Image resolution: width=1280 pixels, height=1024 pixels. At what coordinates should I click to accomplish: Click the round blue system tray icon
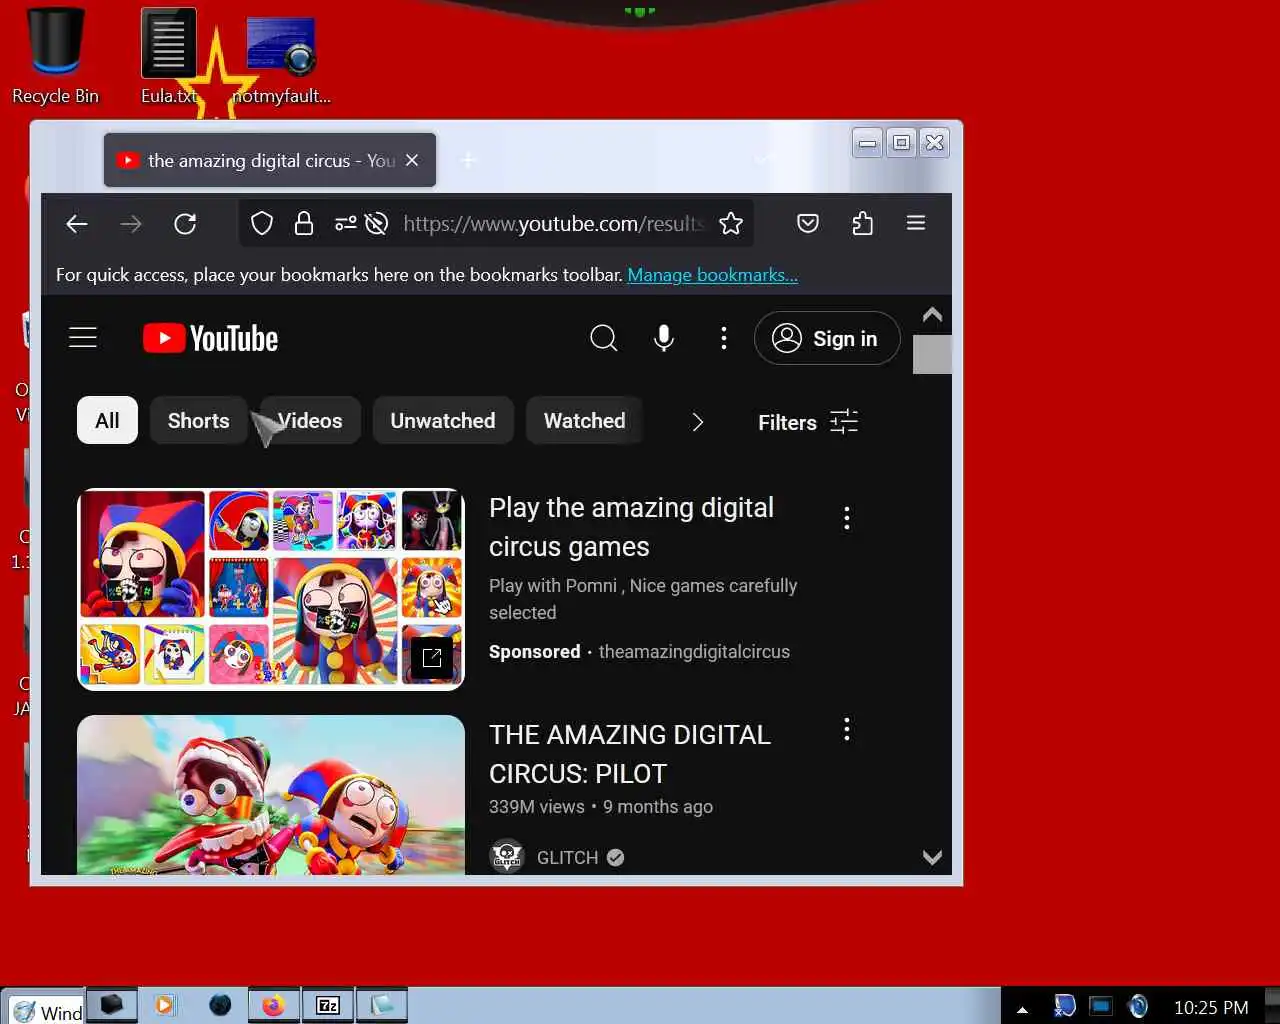tap(1137, 1006)
